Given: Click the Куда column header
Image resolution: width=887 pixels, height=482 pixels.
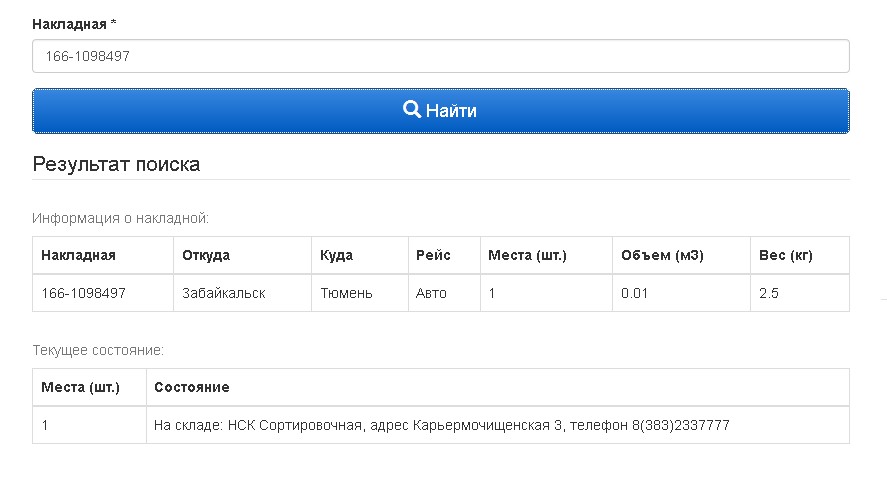Looking at the screenshot, I should tap(336, 255).
